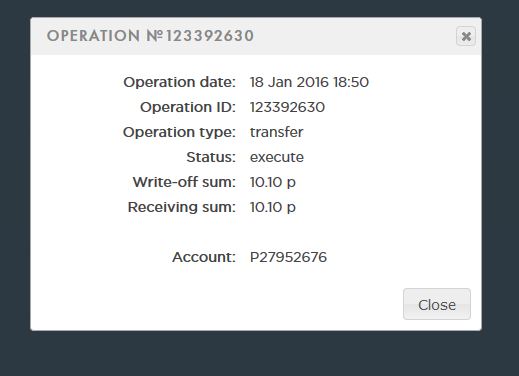Viewport: 519px width, 376px height.
Task: Click the Operation type label
Action: tap(179, 132)
